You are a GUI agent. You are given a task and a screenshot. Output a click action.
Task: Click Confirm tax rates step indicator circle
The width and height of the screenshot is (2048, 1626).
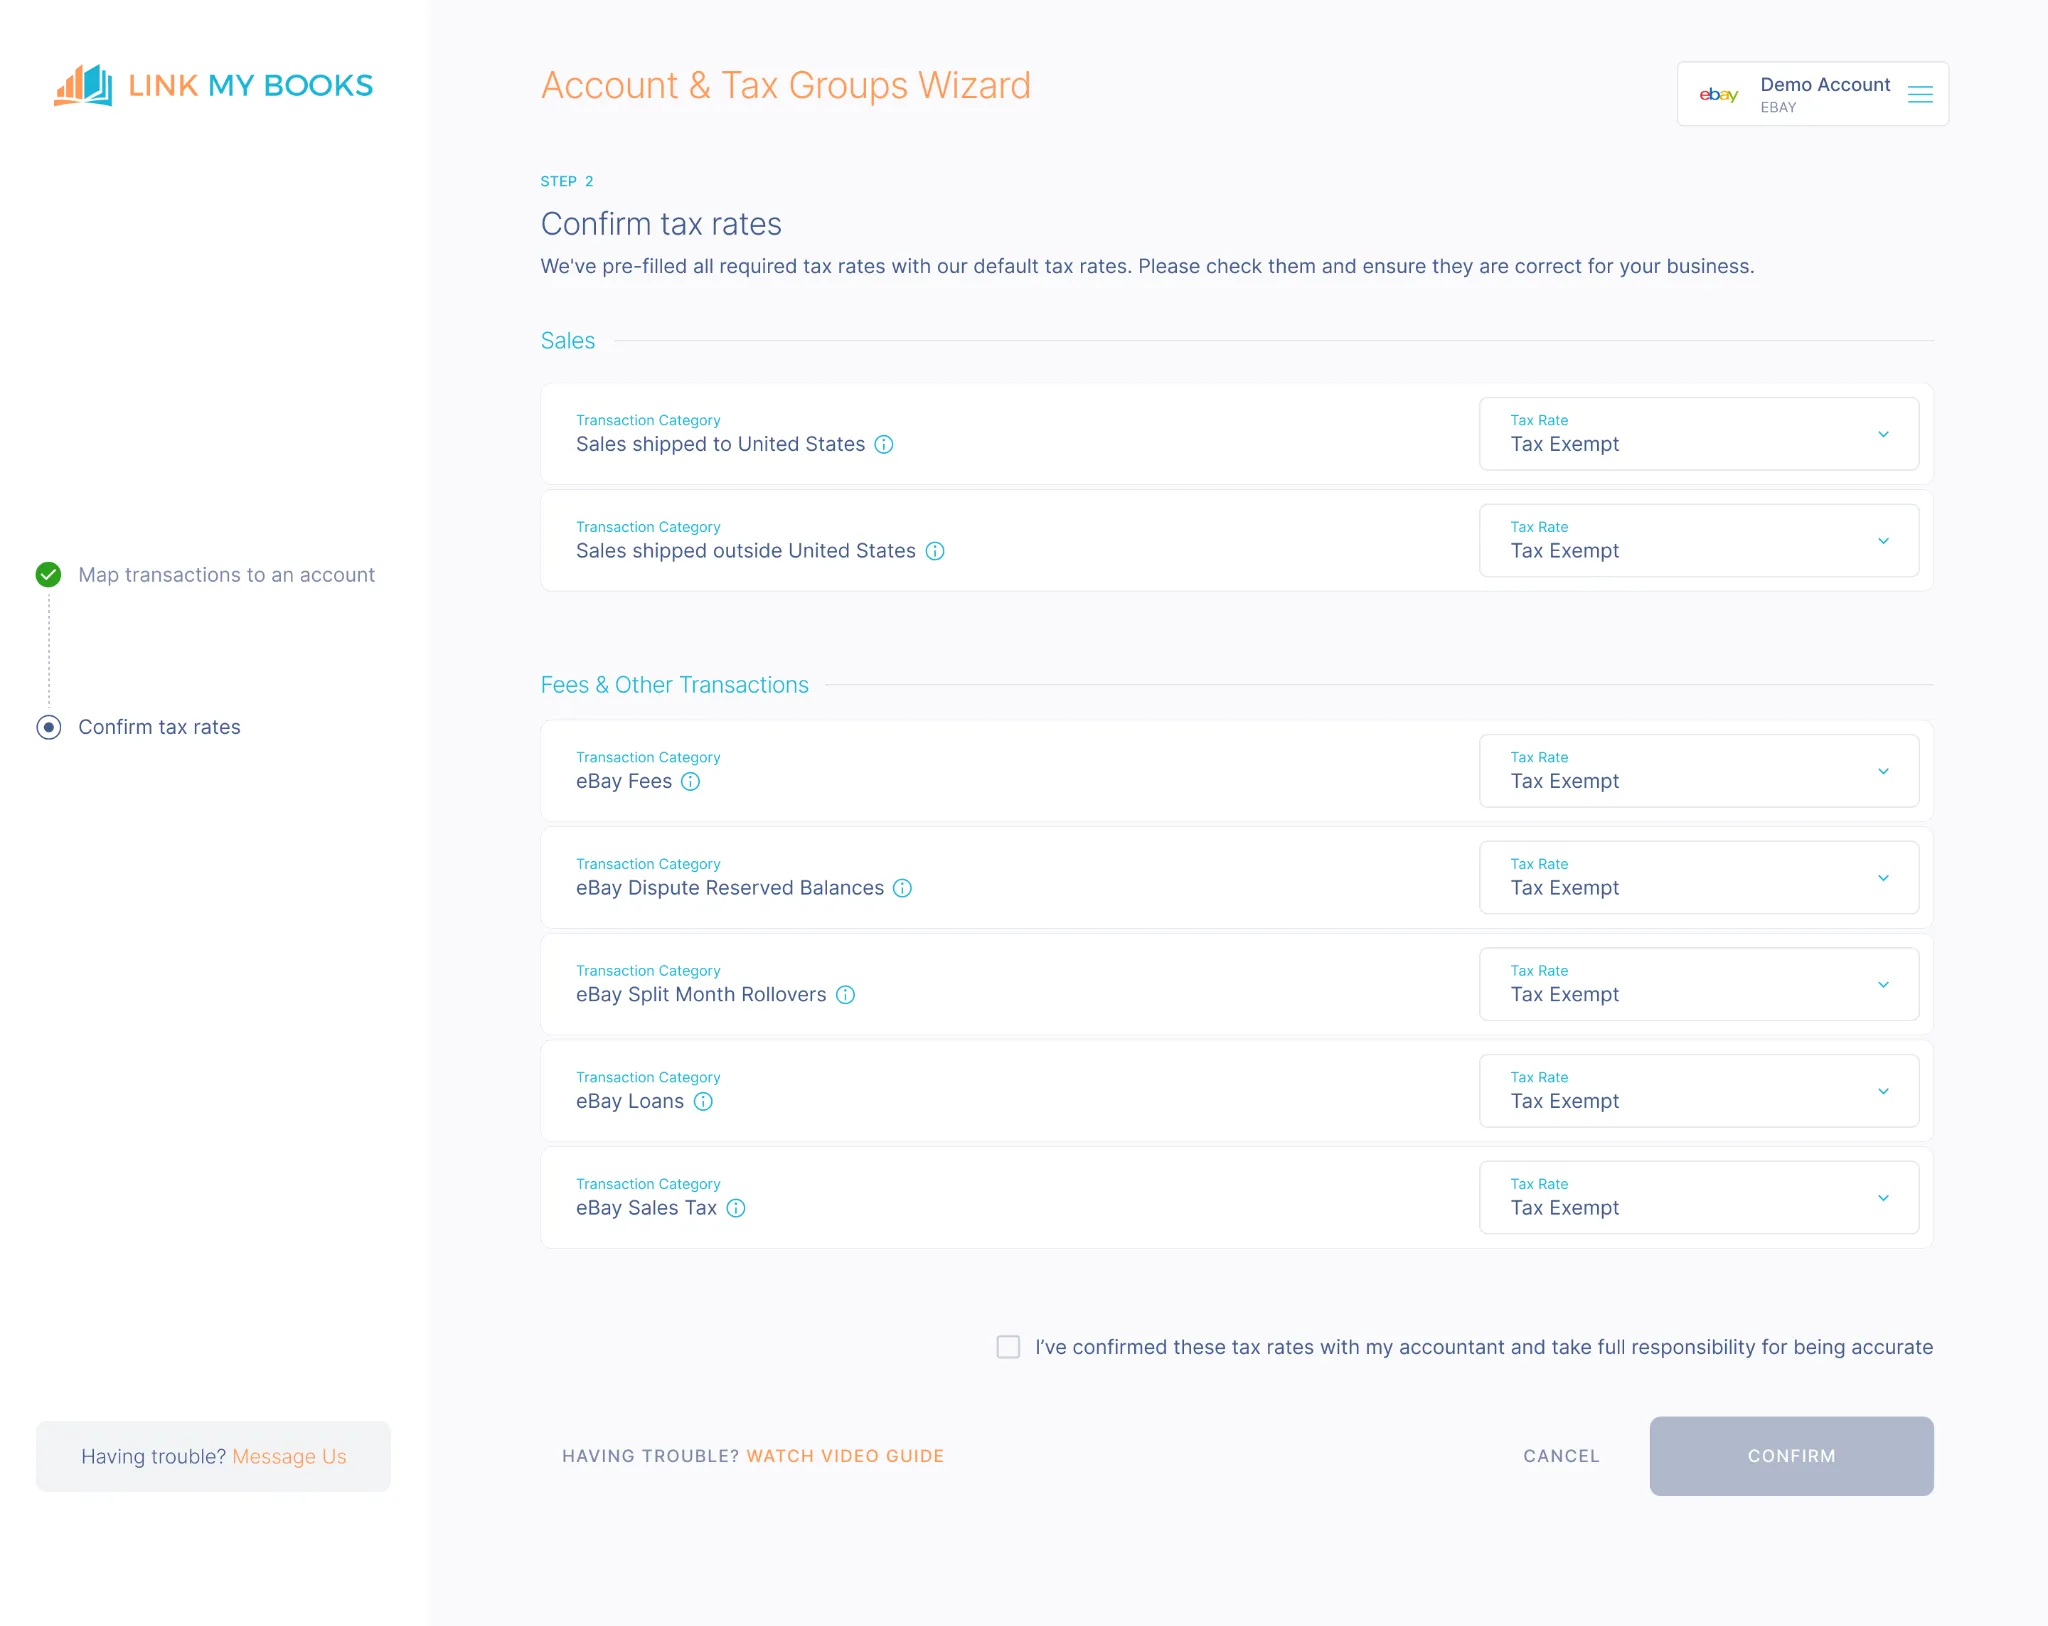coord(48,727)
